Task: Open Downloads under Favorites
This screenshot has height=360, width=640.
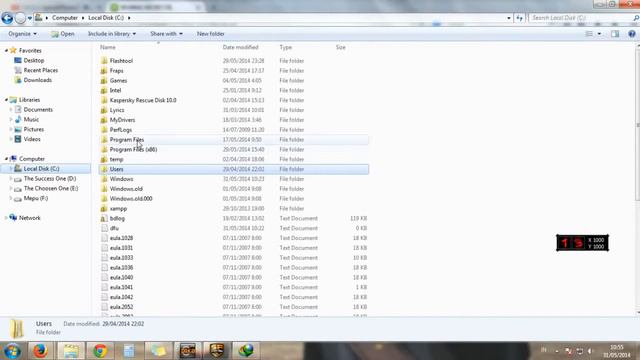Action: pyautogui.click(x=38, y=80)
